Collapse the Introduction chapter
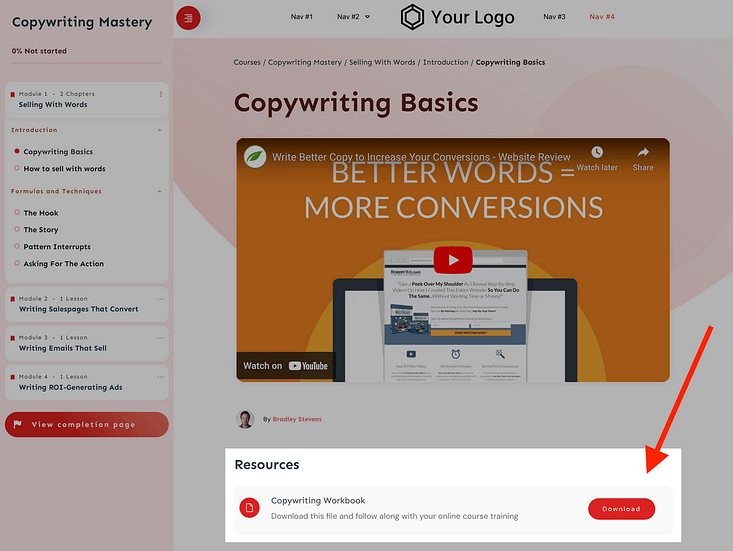This screenshot has height=551, width=733. [159, 130]
